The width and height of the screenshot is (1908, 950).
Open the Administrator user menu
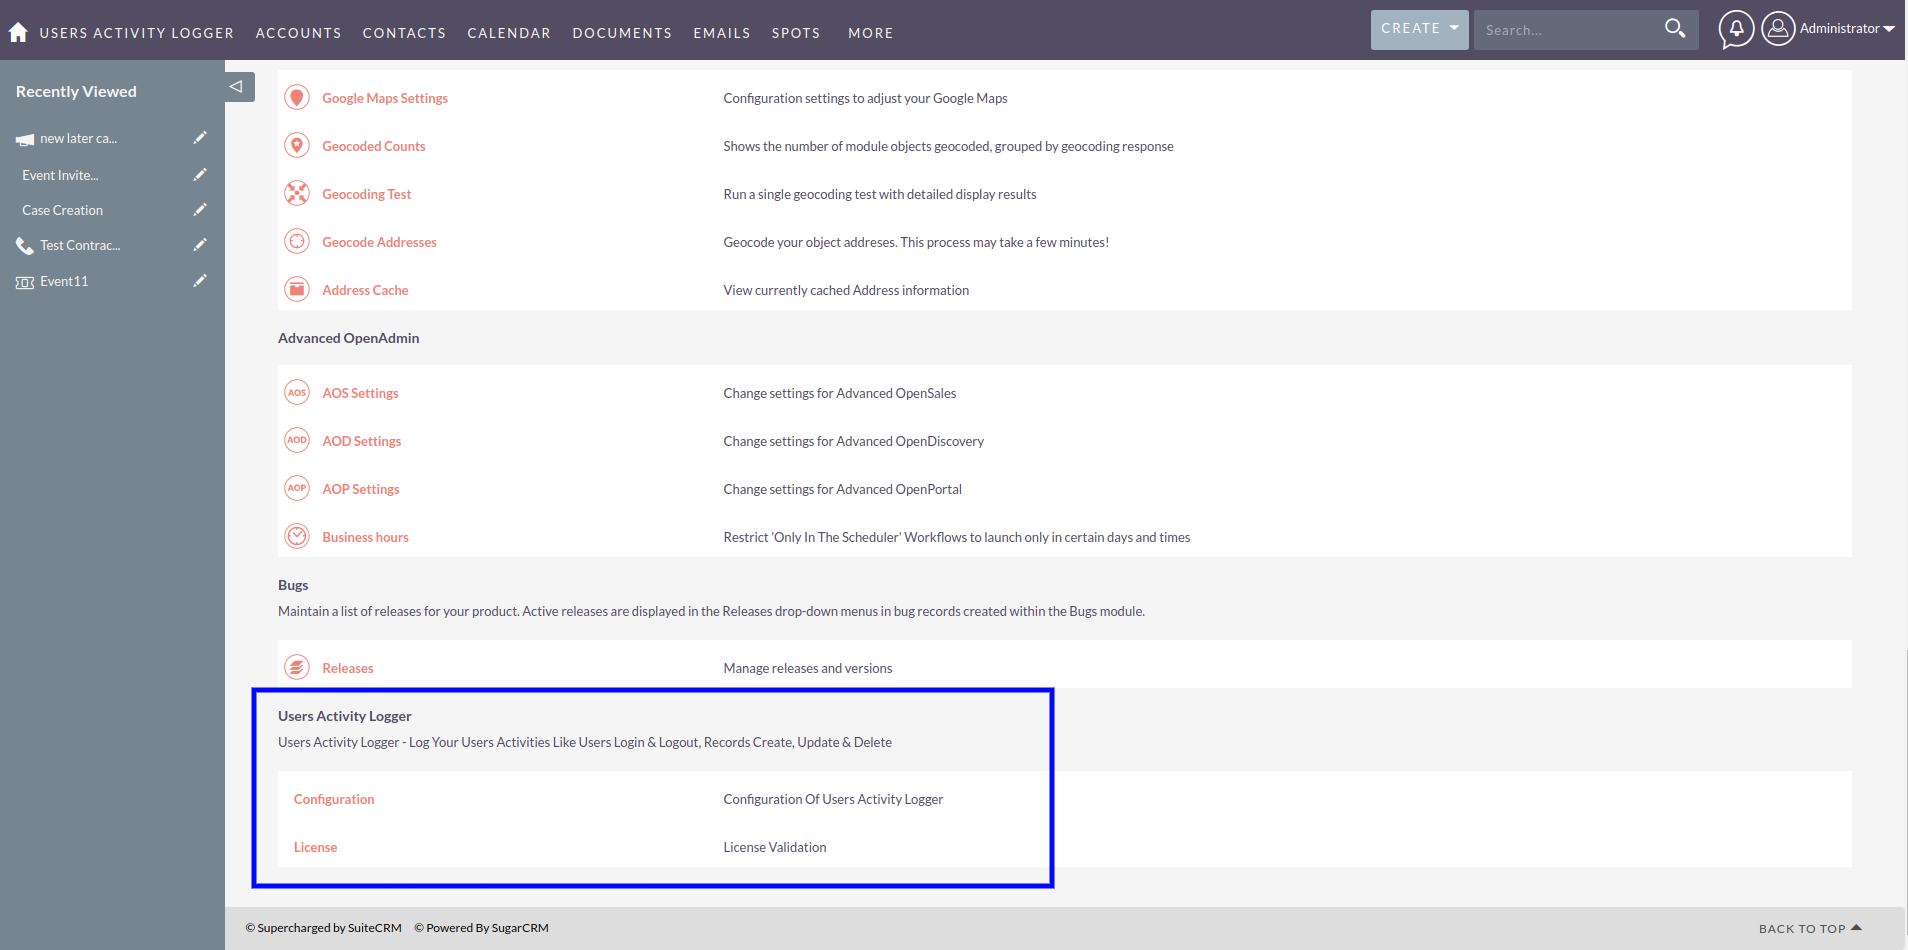(x=1847, y=29)
